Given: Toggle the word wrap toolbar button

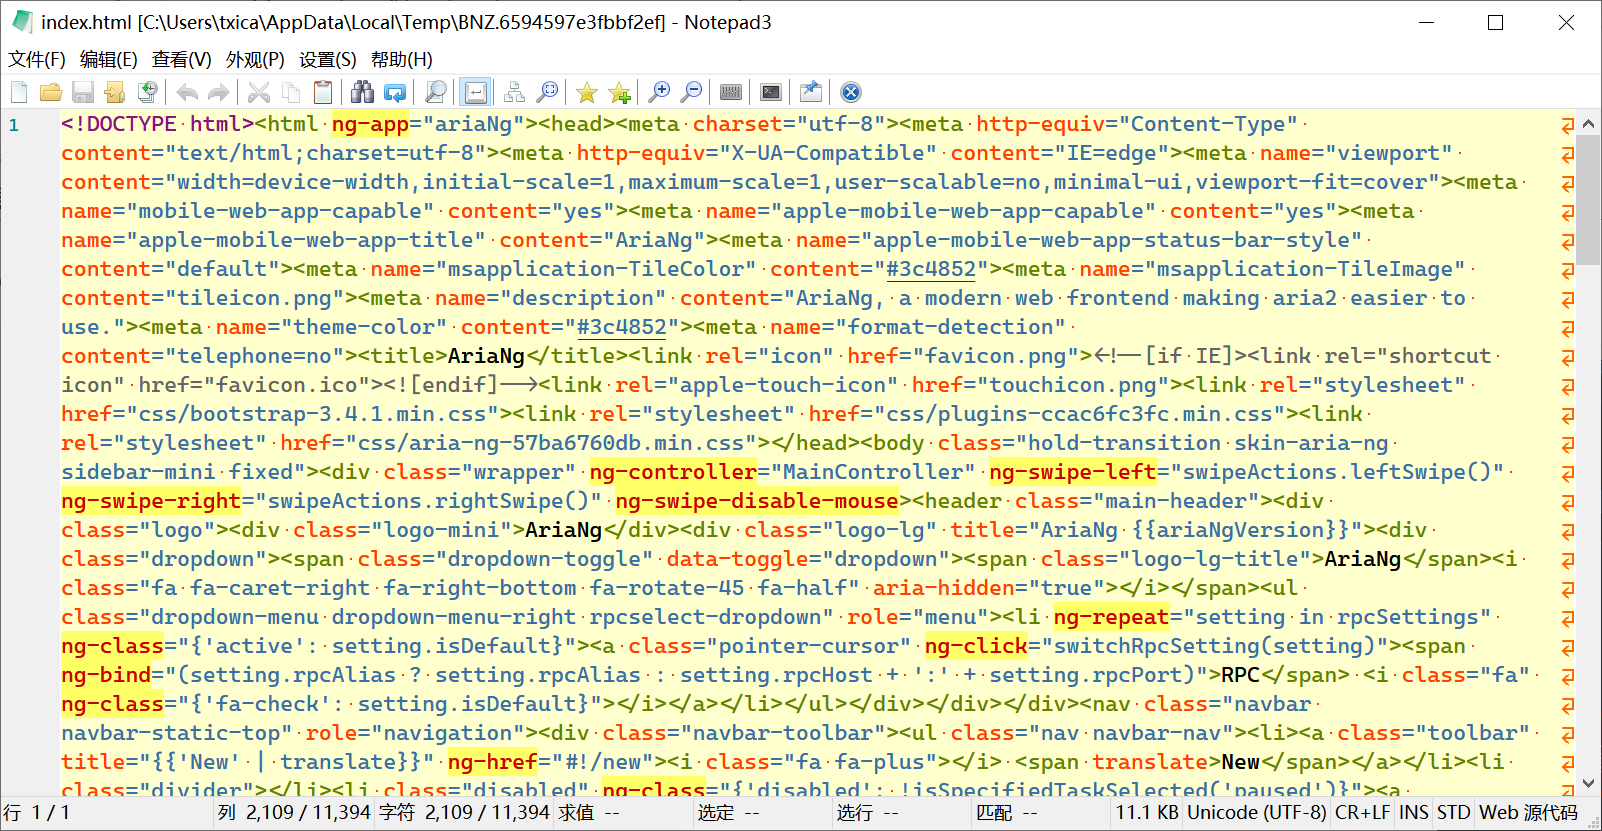Looking at the screenshot, I should pos(476,93).
